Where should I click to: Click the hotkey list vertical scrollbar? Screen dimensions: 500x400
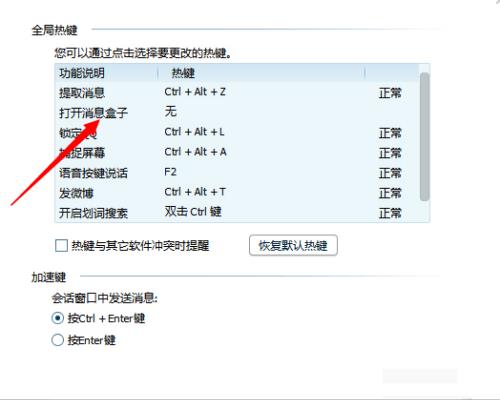[424, 137]
